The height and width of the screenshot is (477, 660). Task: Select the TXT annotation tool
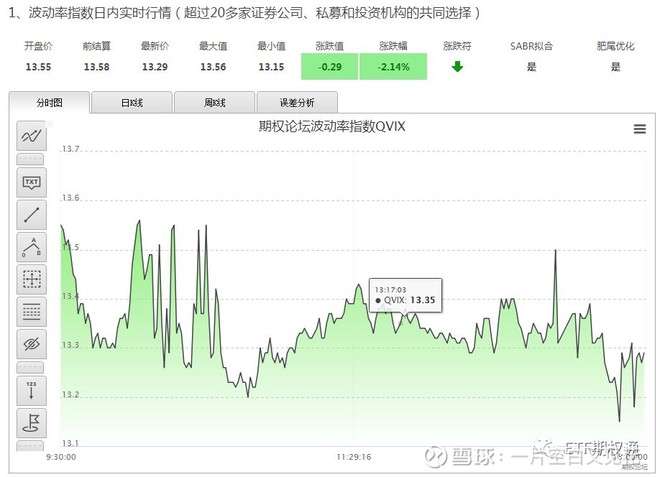click(32, 182)
